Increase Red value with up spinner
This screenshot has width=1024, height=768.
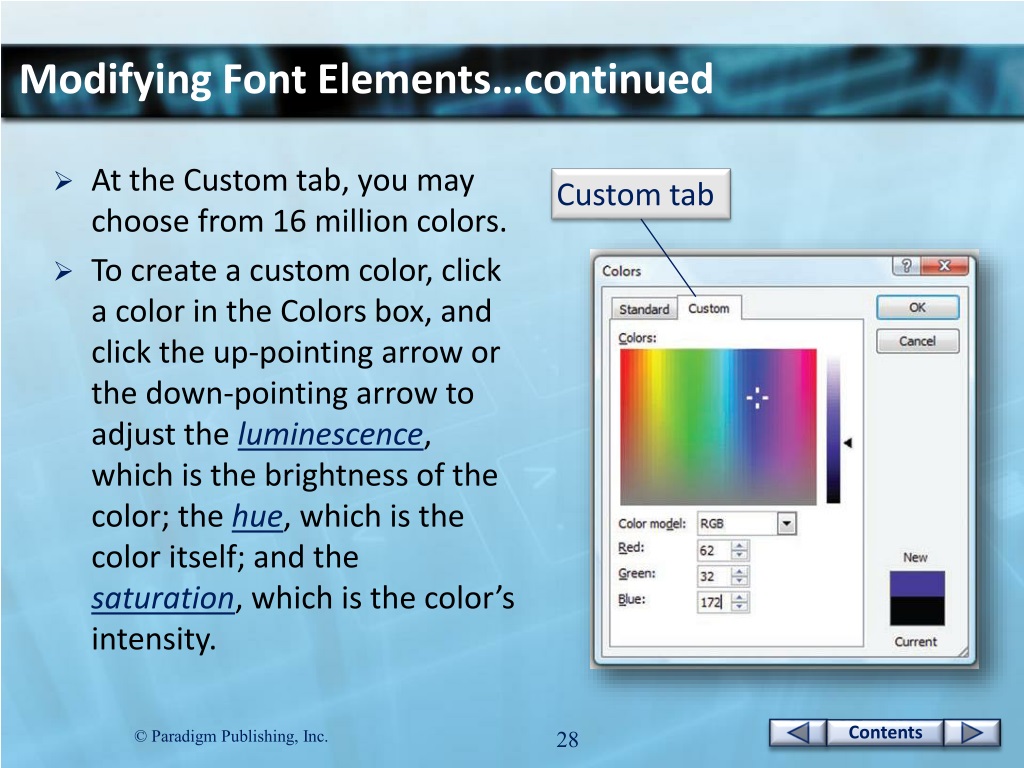coord(739,545)
